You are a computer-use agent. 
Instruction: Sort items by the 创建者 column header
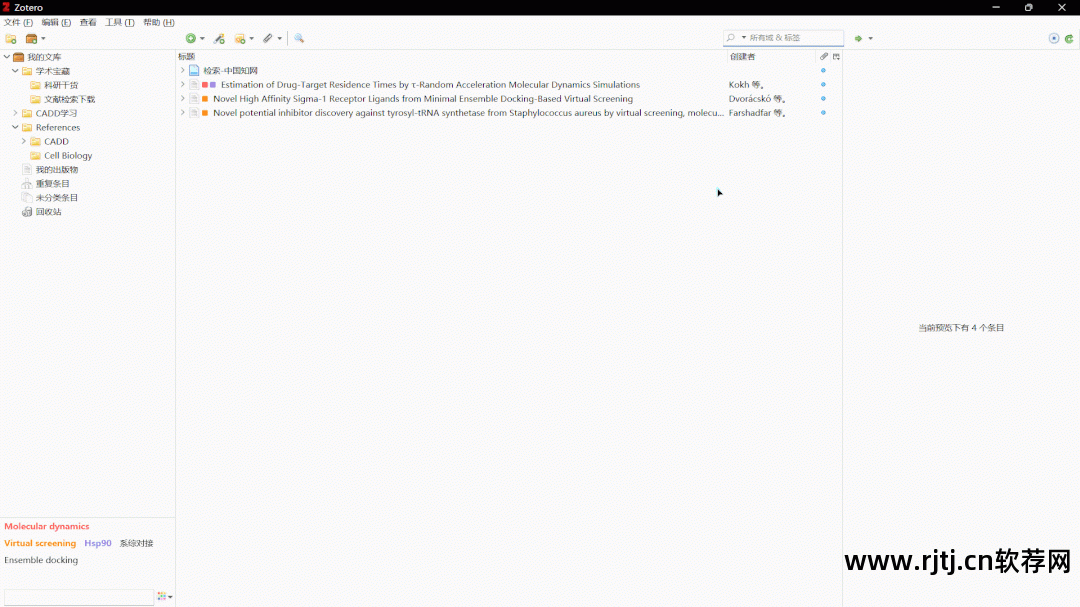pos(771,56)
